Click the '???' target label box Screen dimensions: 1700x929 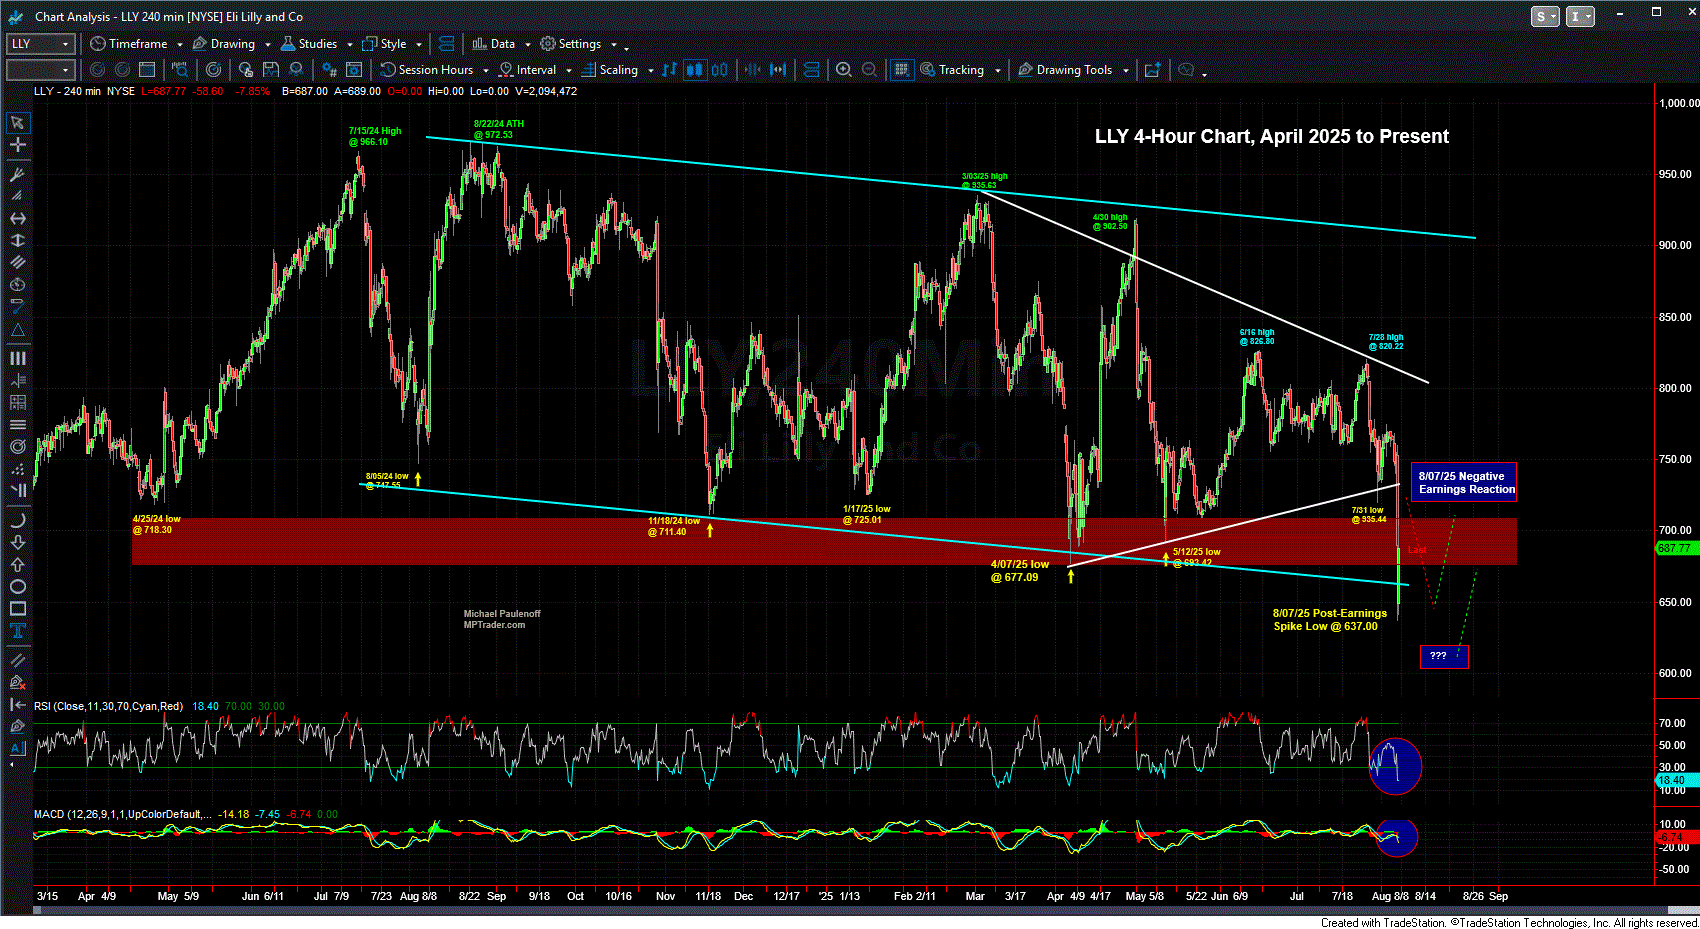(x=1444, y=656)
